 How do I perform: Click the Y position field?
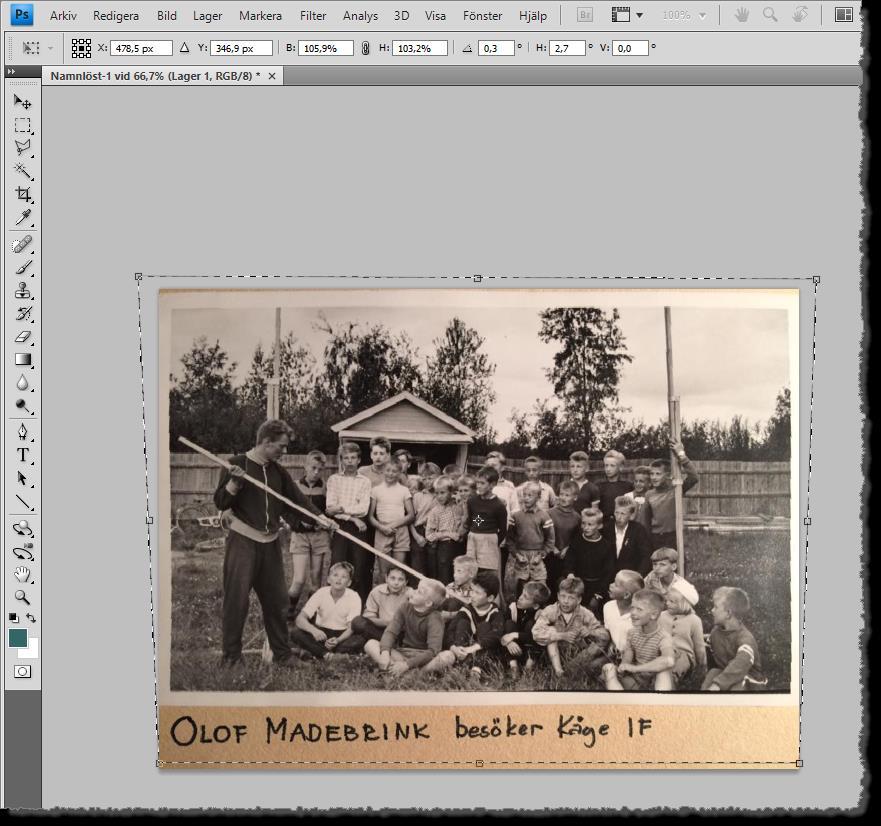241,48
